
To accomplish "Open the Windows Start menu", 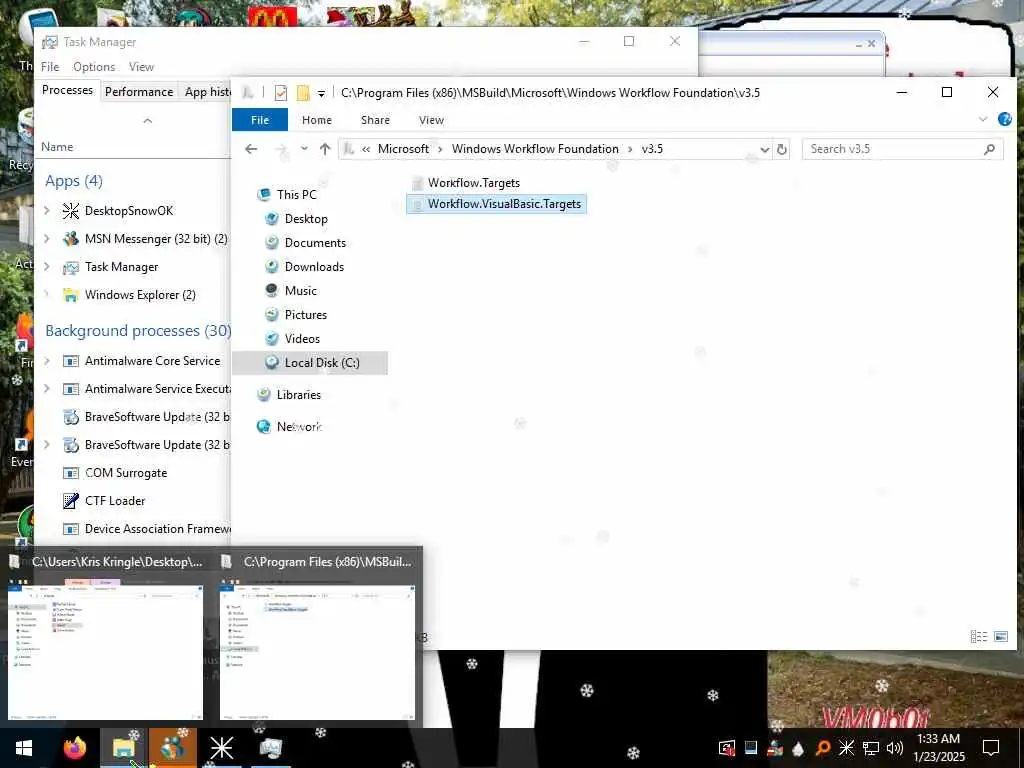I will tap(24, 747).
